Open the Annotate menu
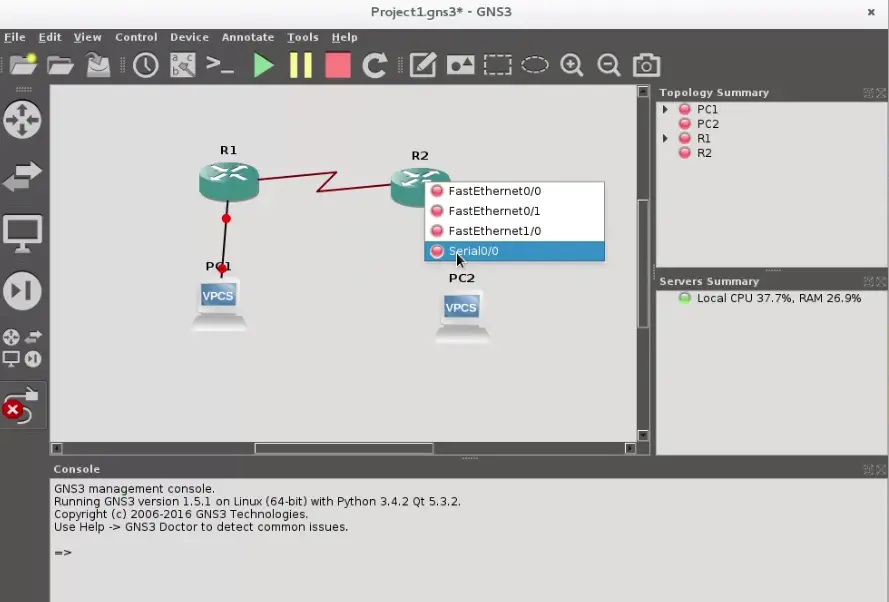Viewport: 889px width, 602px height. point(248,37)
